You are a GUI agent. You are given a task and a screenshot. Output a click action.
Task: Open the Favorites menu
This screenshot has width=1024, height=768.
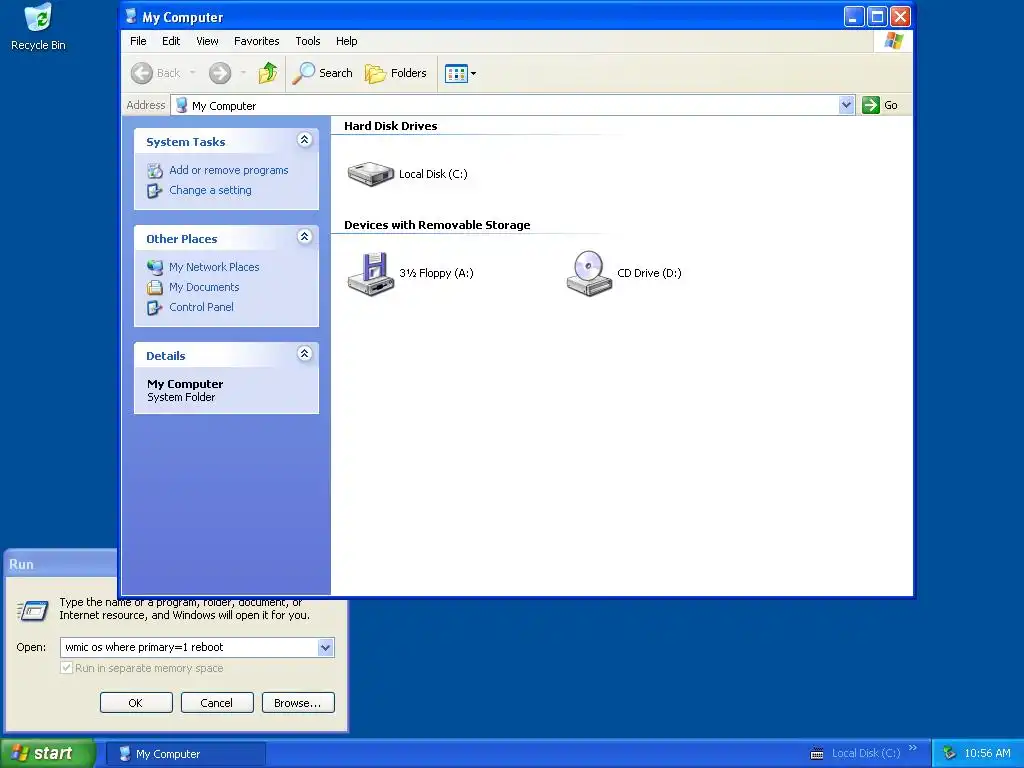(257, 41)
